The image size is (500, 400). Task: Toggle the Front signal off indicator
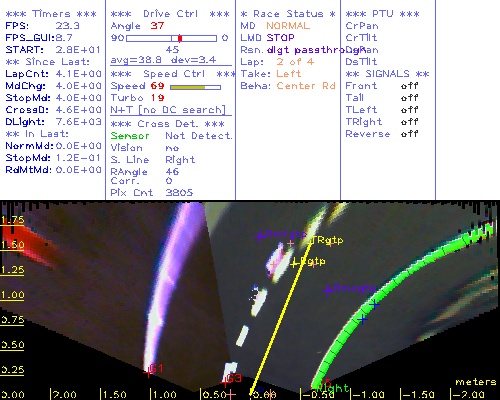point(409,86)
